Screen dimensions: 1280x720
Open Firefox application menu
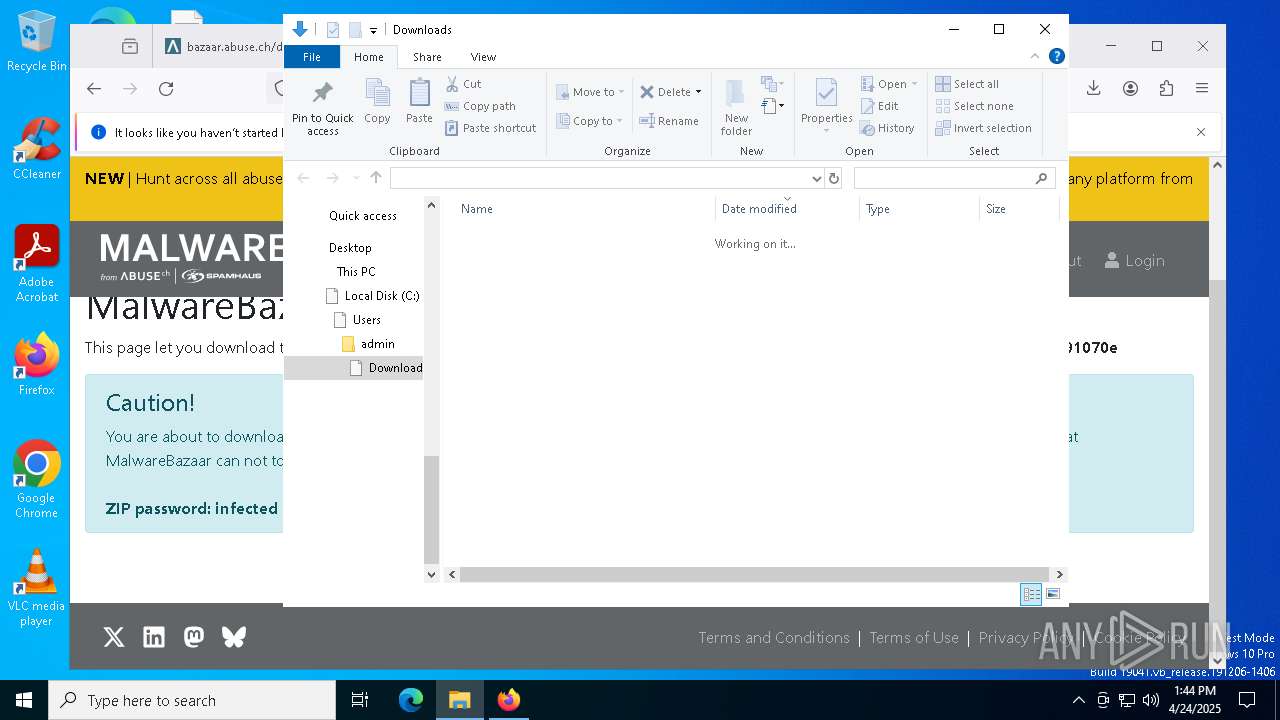pos(1202,88)
